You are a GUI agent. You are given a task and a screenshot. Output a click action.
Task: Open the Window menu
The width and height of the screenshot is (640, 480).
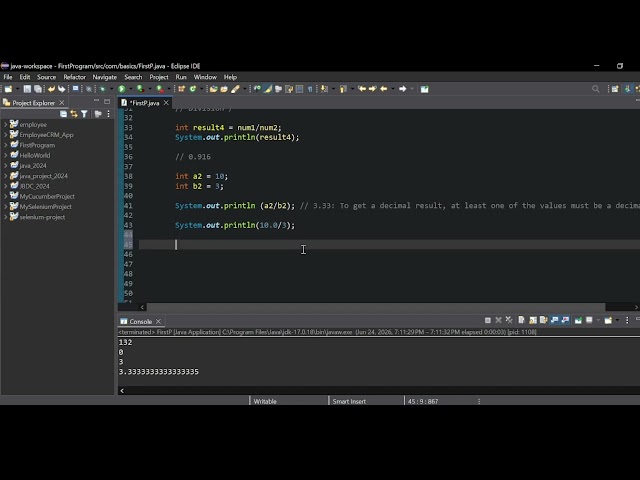coord(205,77)
